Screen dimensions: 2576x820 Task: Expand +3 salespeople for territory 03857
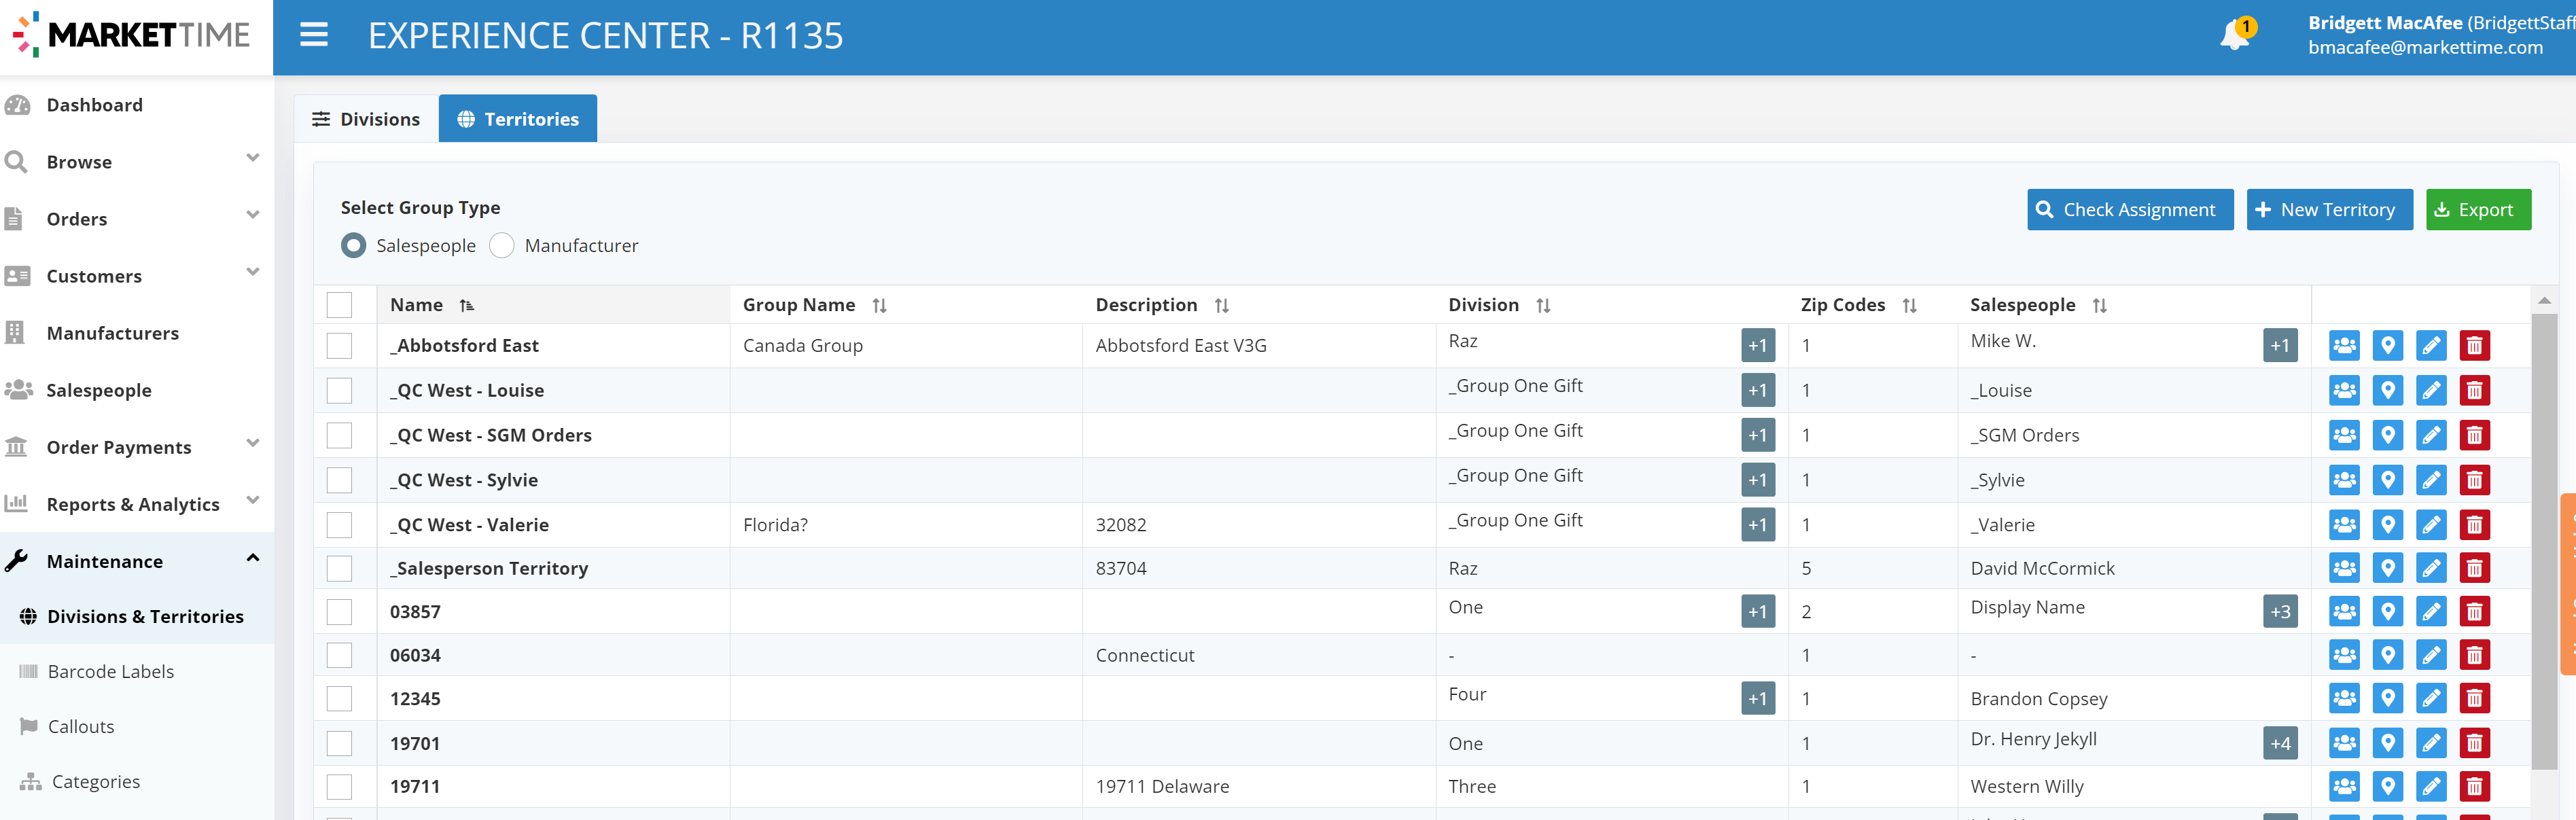[2280, 612]
